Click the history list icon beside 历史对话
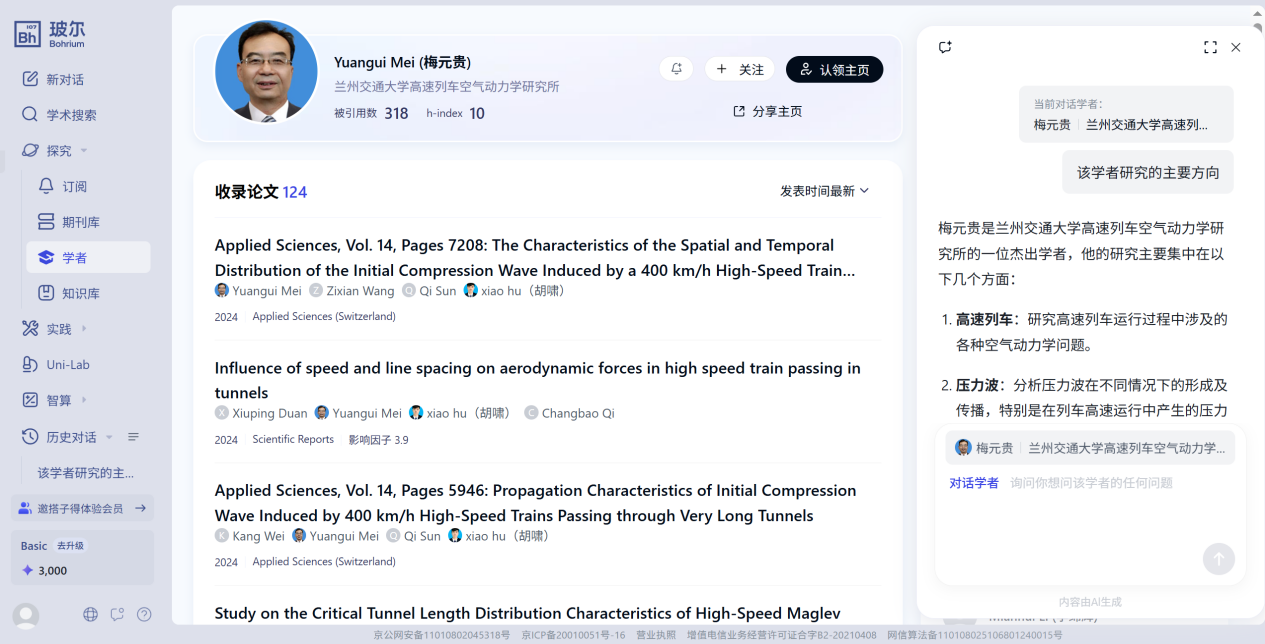 point(133,437)
